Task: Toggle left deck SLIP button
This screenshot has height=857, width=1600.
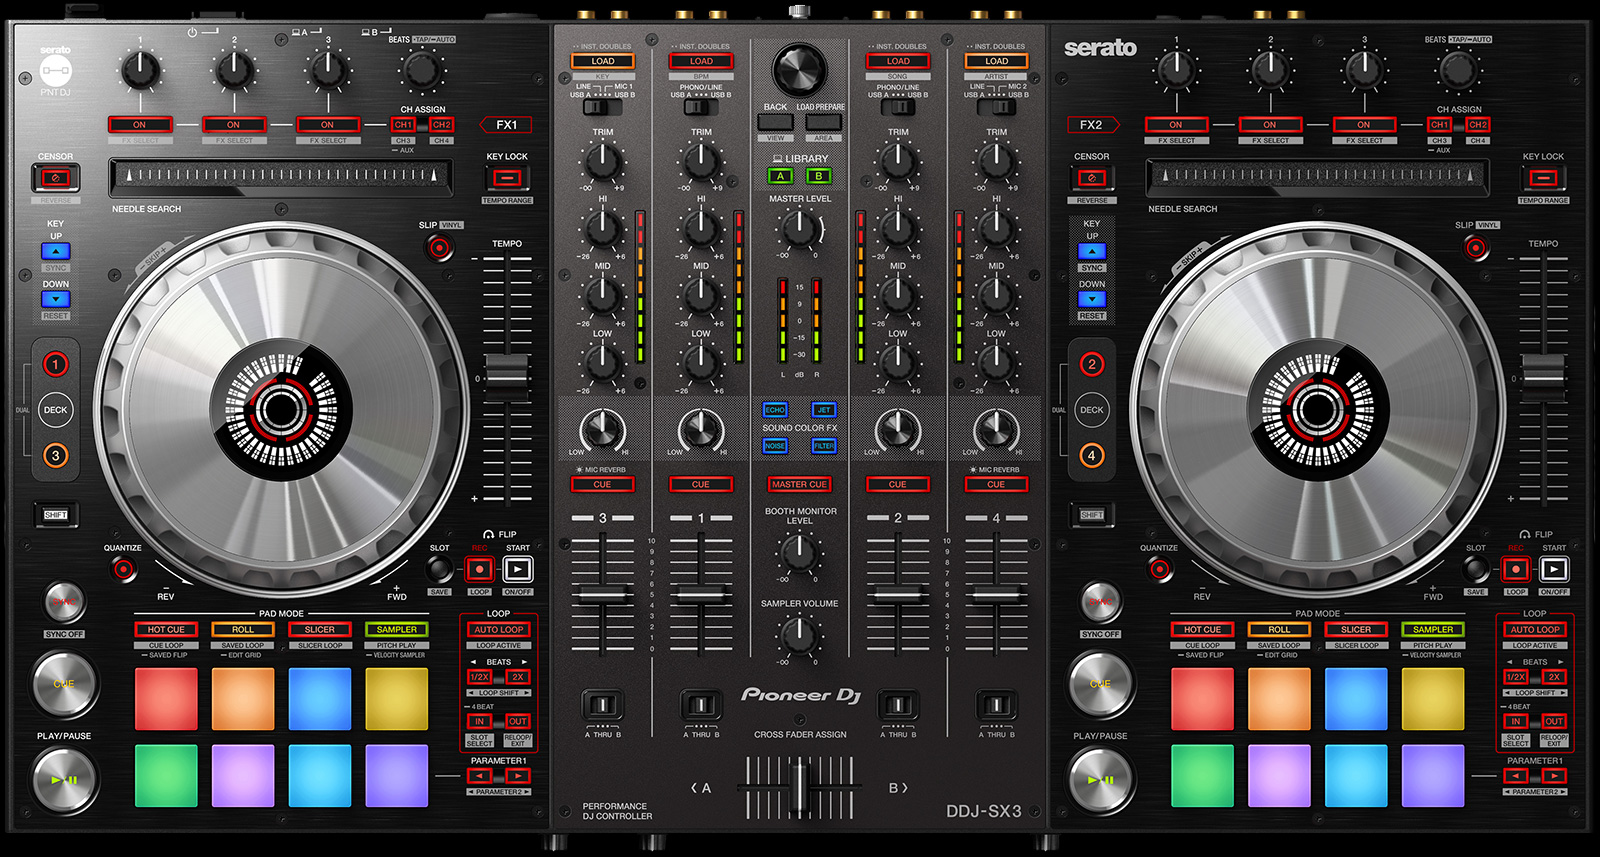Action: pos(439,247)
